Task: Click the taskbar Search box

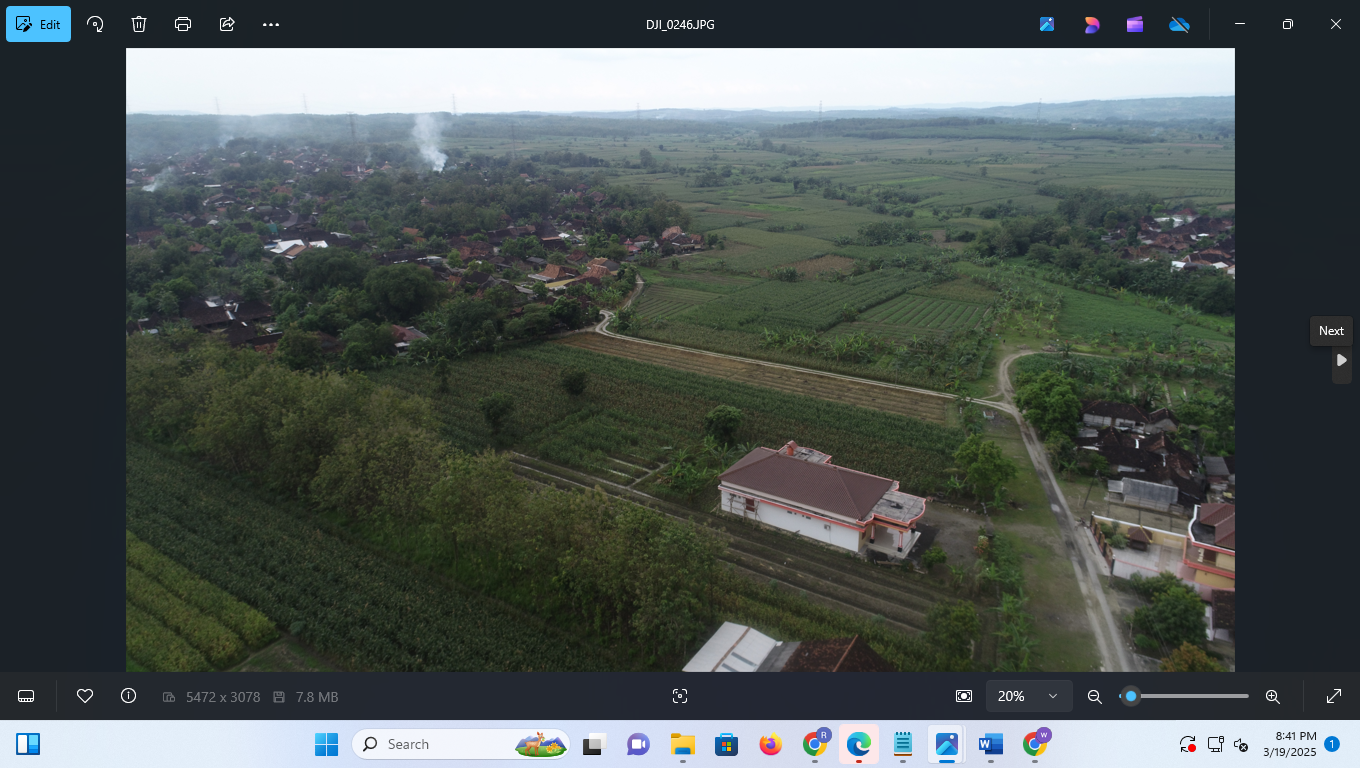Action: pyautogui.click(x=461, y=744)
